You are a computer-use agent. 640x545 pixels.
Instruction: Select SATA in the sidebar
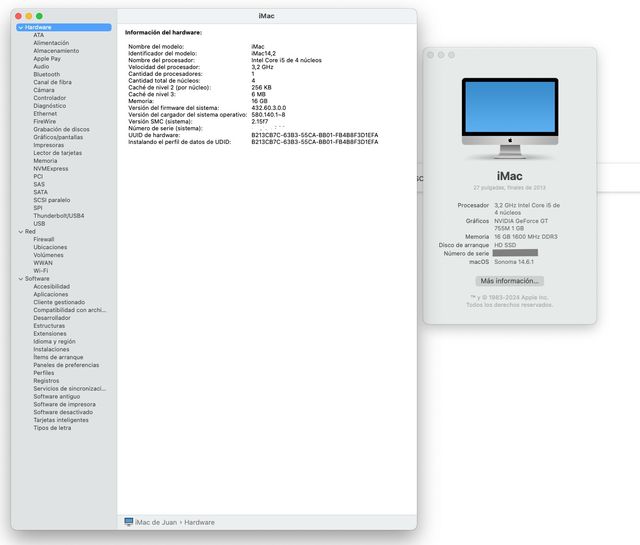point(40,192)
